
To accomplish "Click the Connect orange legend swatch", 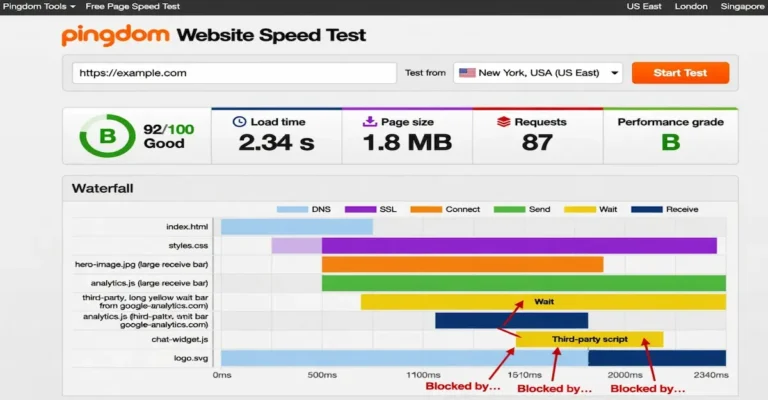I will pos(426,210).
